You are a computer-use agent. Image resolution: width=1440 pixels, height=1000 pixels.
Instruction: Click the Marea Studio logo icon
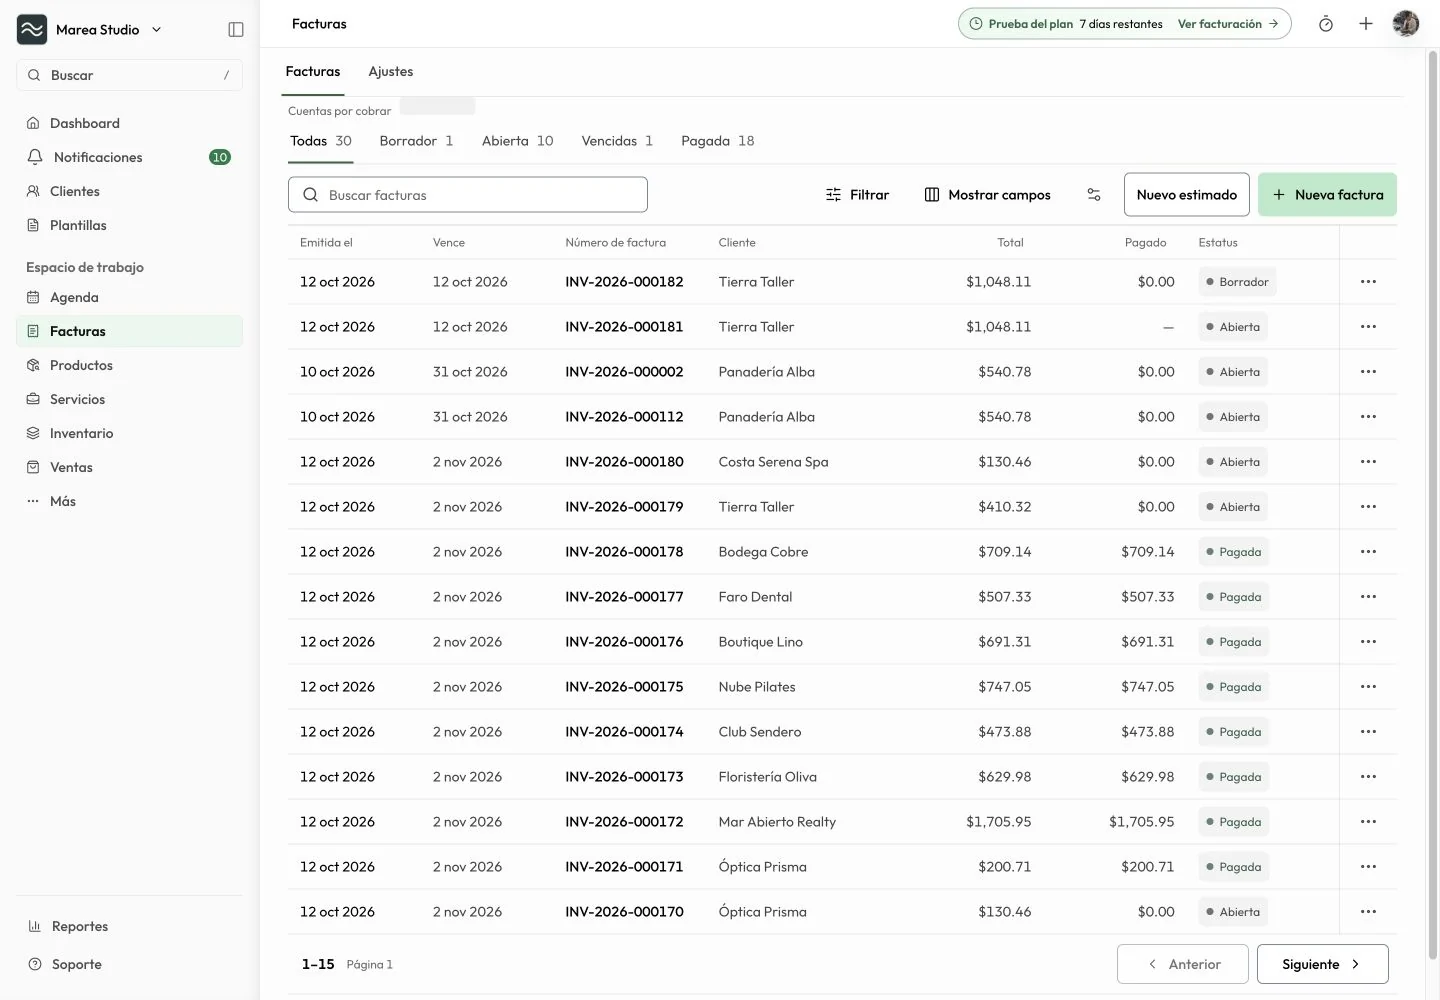(32, 30)
